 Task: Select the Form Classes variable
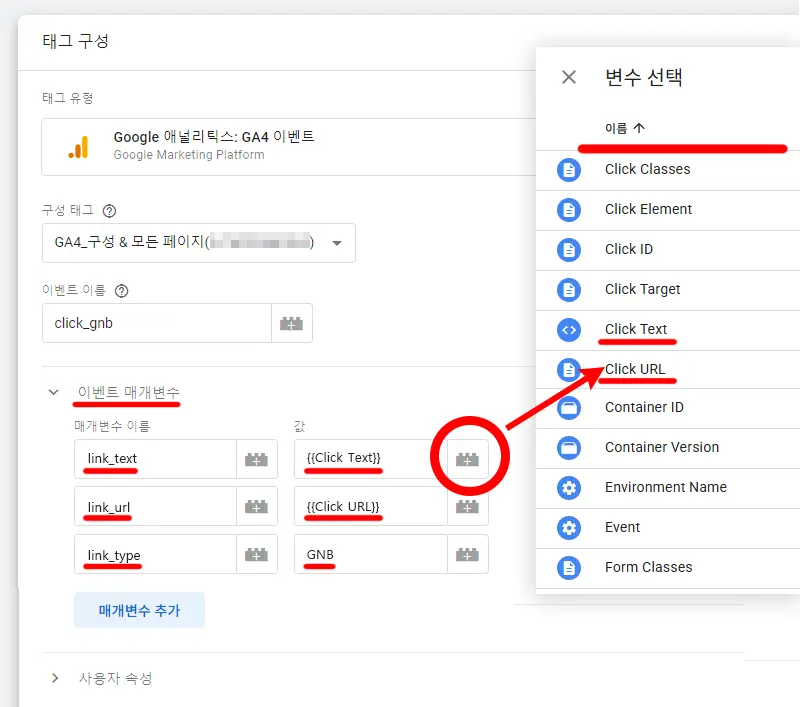(668, 568)
